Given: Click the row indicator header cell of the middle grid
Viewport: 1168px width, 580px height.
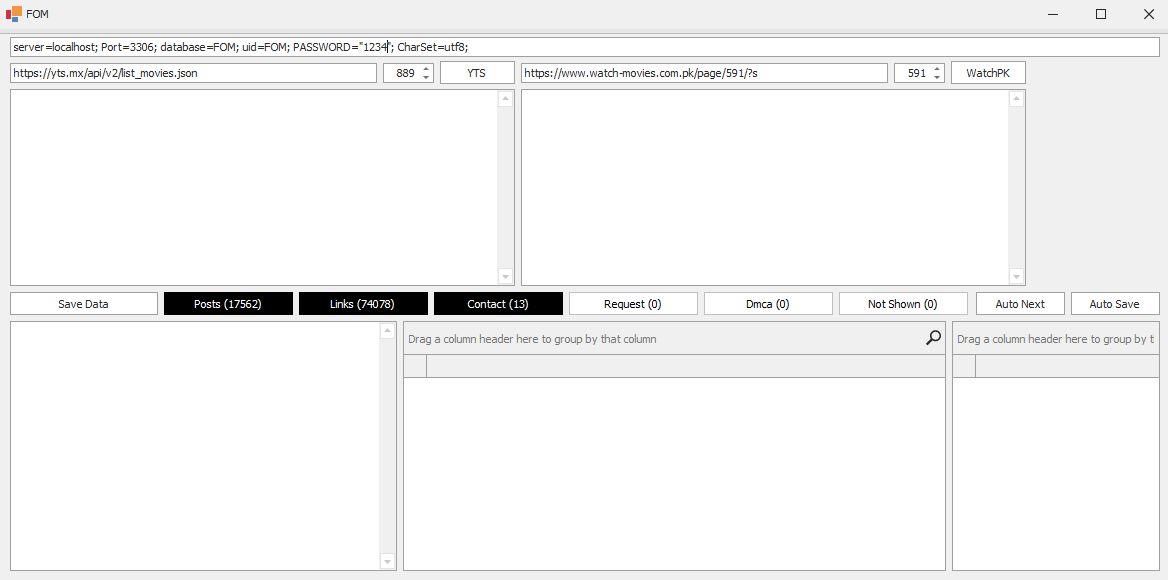Looking at the screenshot, I should [416, 366].
